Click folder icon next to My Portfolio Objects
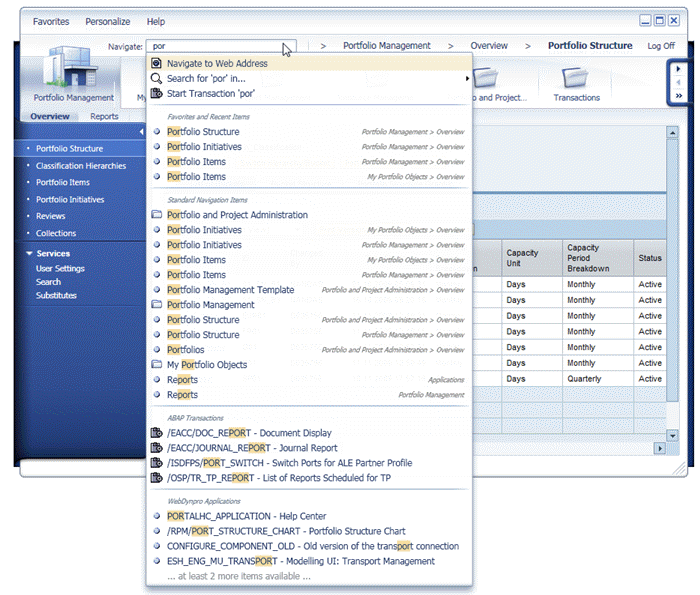This screenshot has width=700, height=595. [156, 364]
